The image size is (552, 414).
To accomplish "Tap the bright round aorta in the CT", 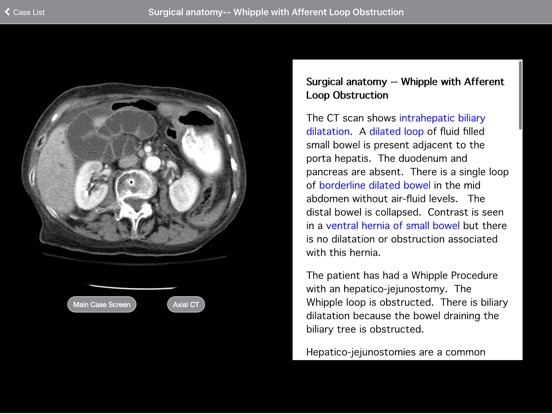I will coord(153,163).
